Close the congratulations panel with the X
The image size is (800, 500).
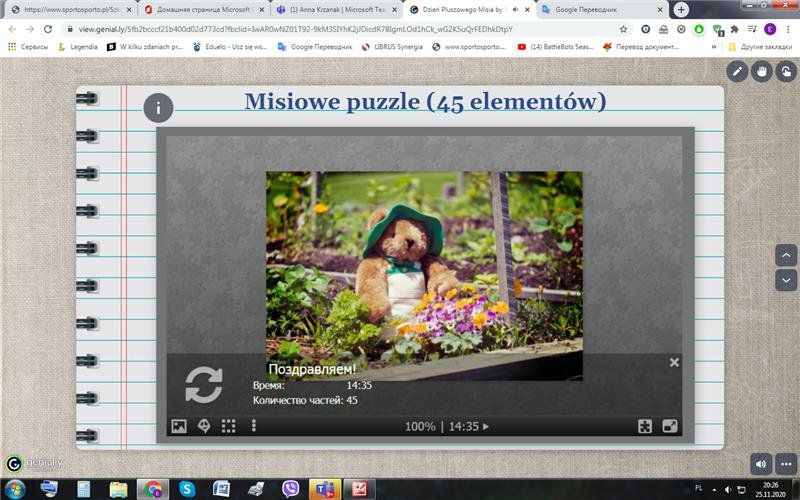coord(674,362)
